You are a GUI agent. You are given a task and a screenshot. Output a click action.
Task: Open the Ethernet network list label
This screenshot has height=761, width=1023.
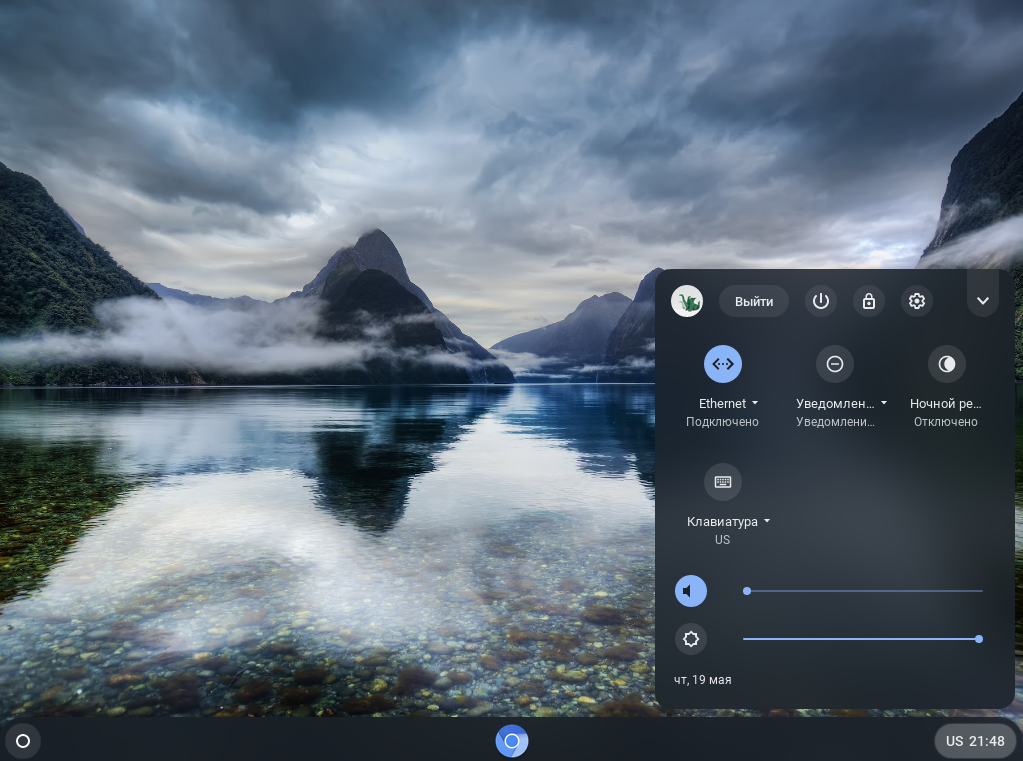pos(728,403)
